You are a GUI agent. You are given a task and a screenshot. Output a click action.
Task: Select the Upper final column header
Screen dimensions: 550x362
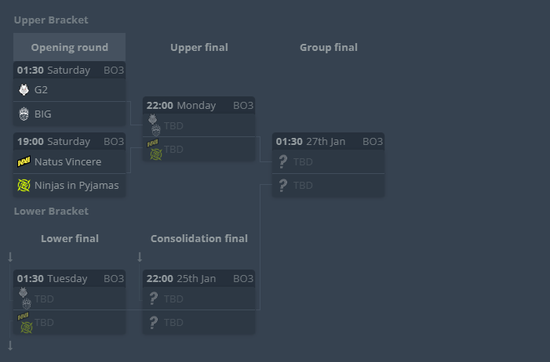pyautogui.click(x=199, y=47)
